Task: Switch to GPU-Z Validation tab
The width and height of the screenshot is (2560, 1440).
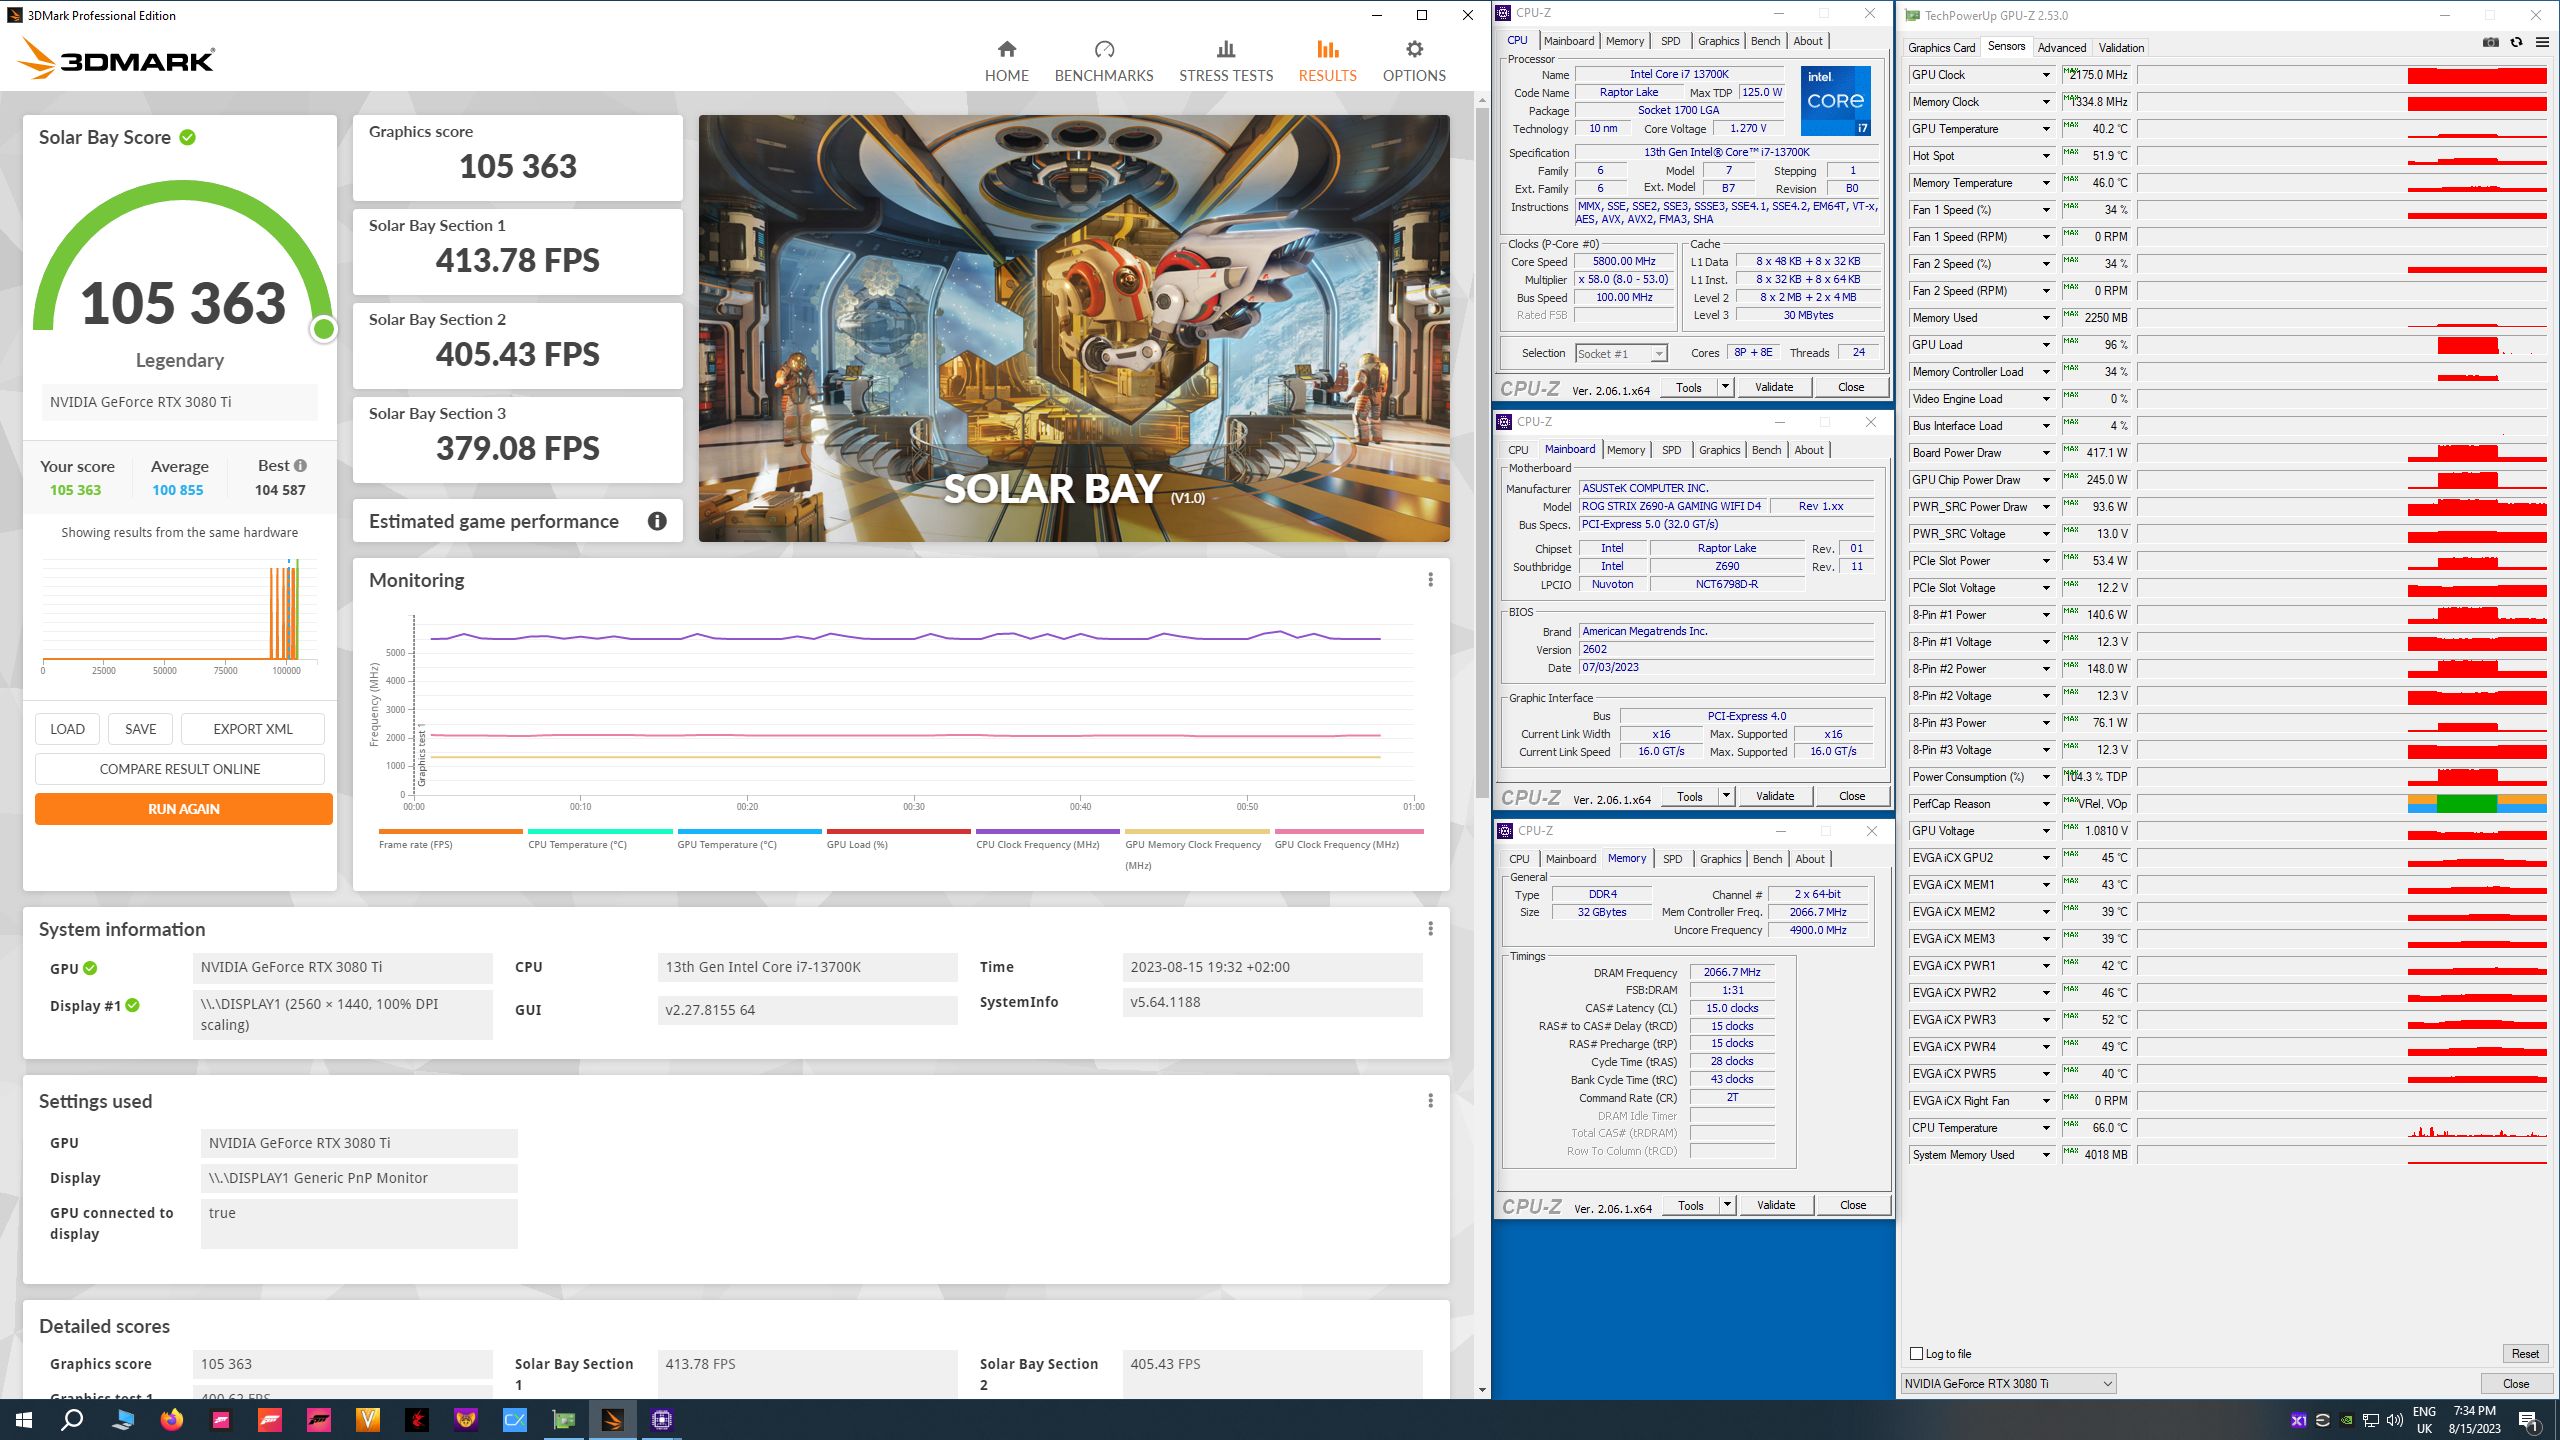Action: coord(2121,47)
